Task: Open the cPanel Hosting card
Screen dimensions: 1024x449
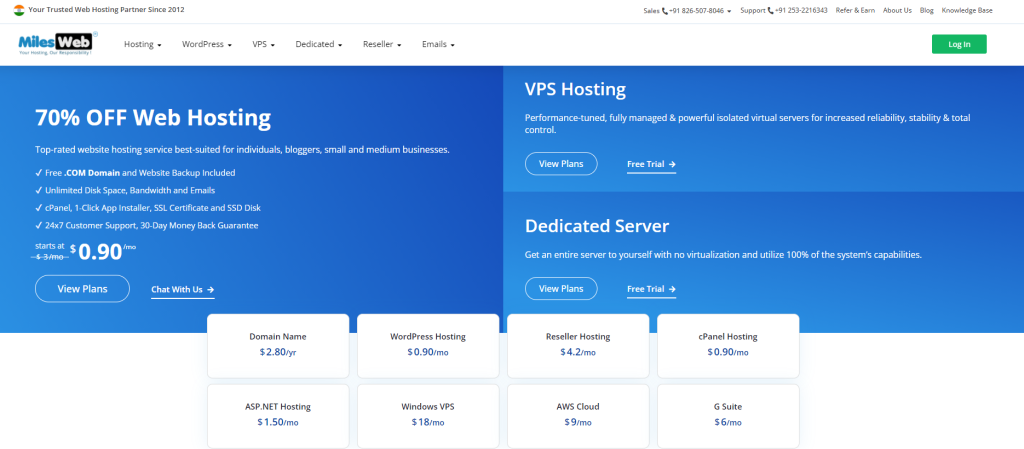Action: pos(728,346)
